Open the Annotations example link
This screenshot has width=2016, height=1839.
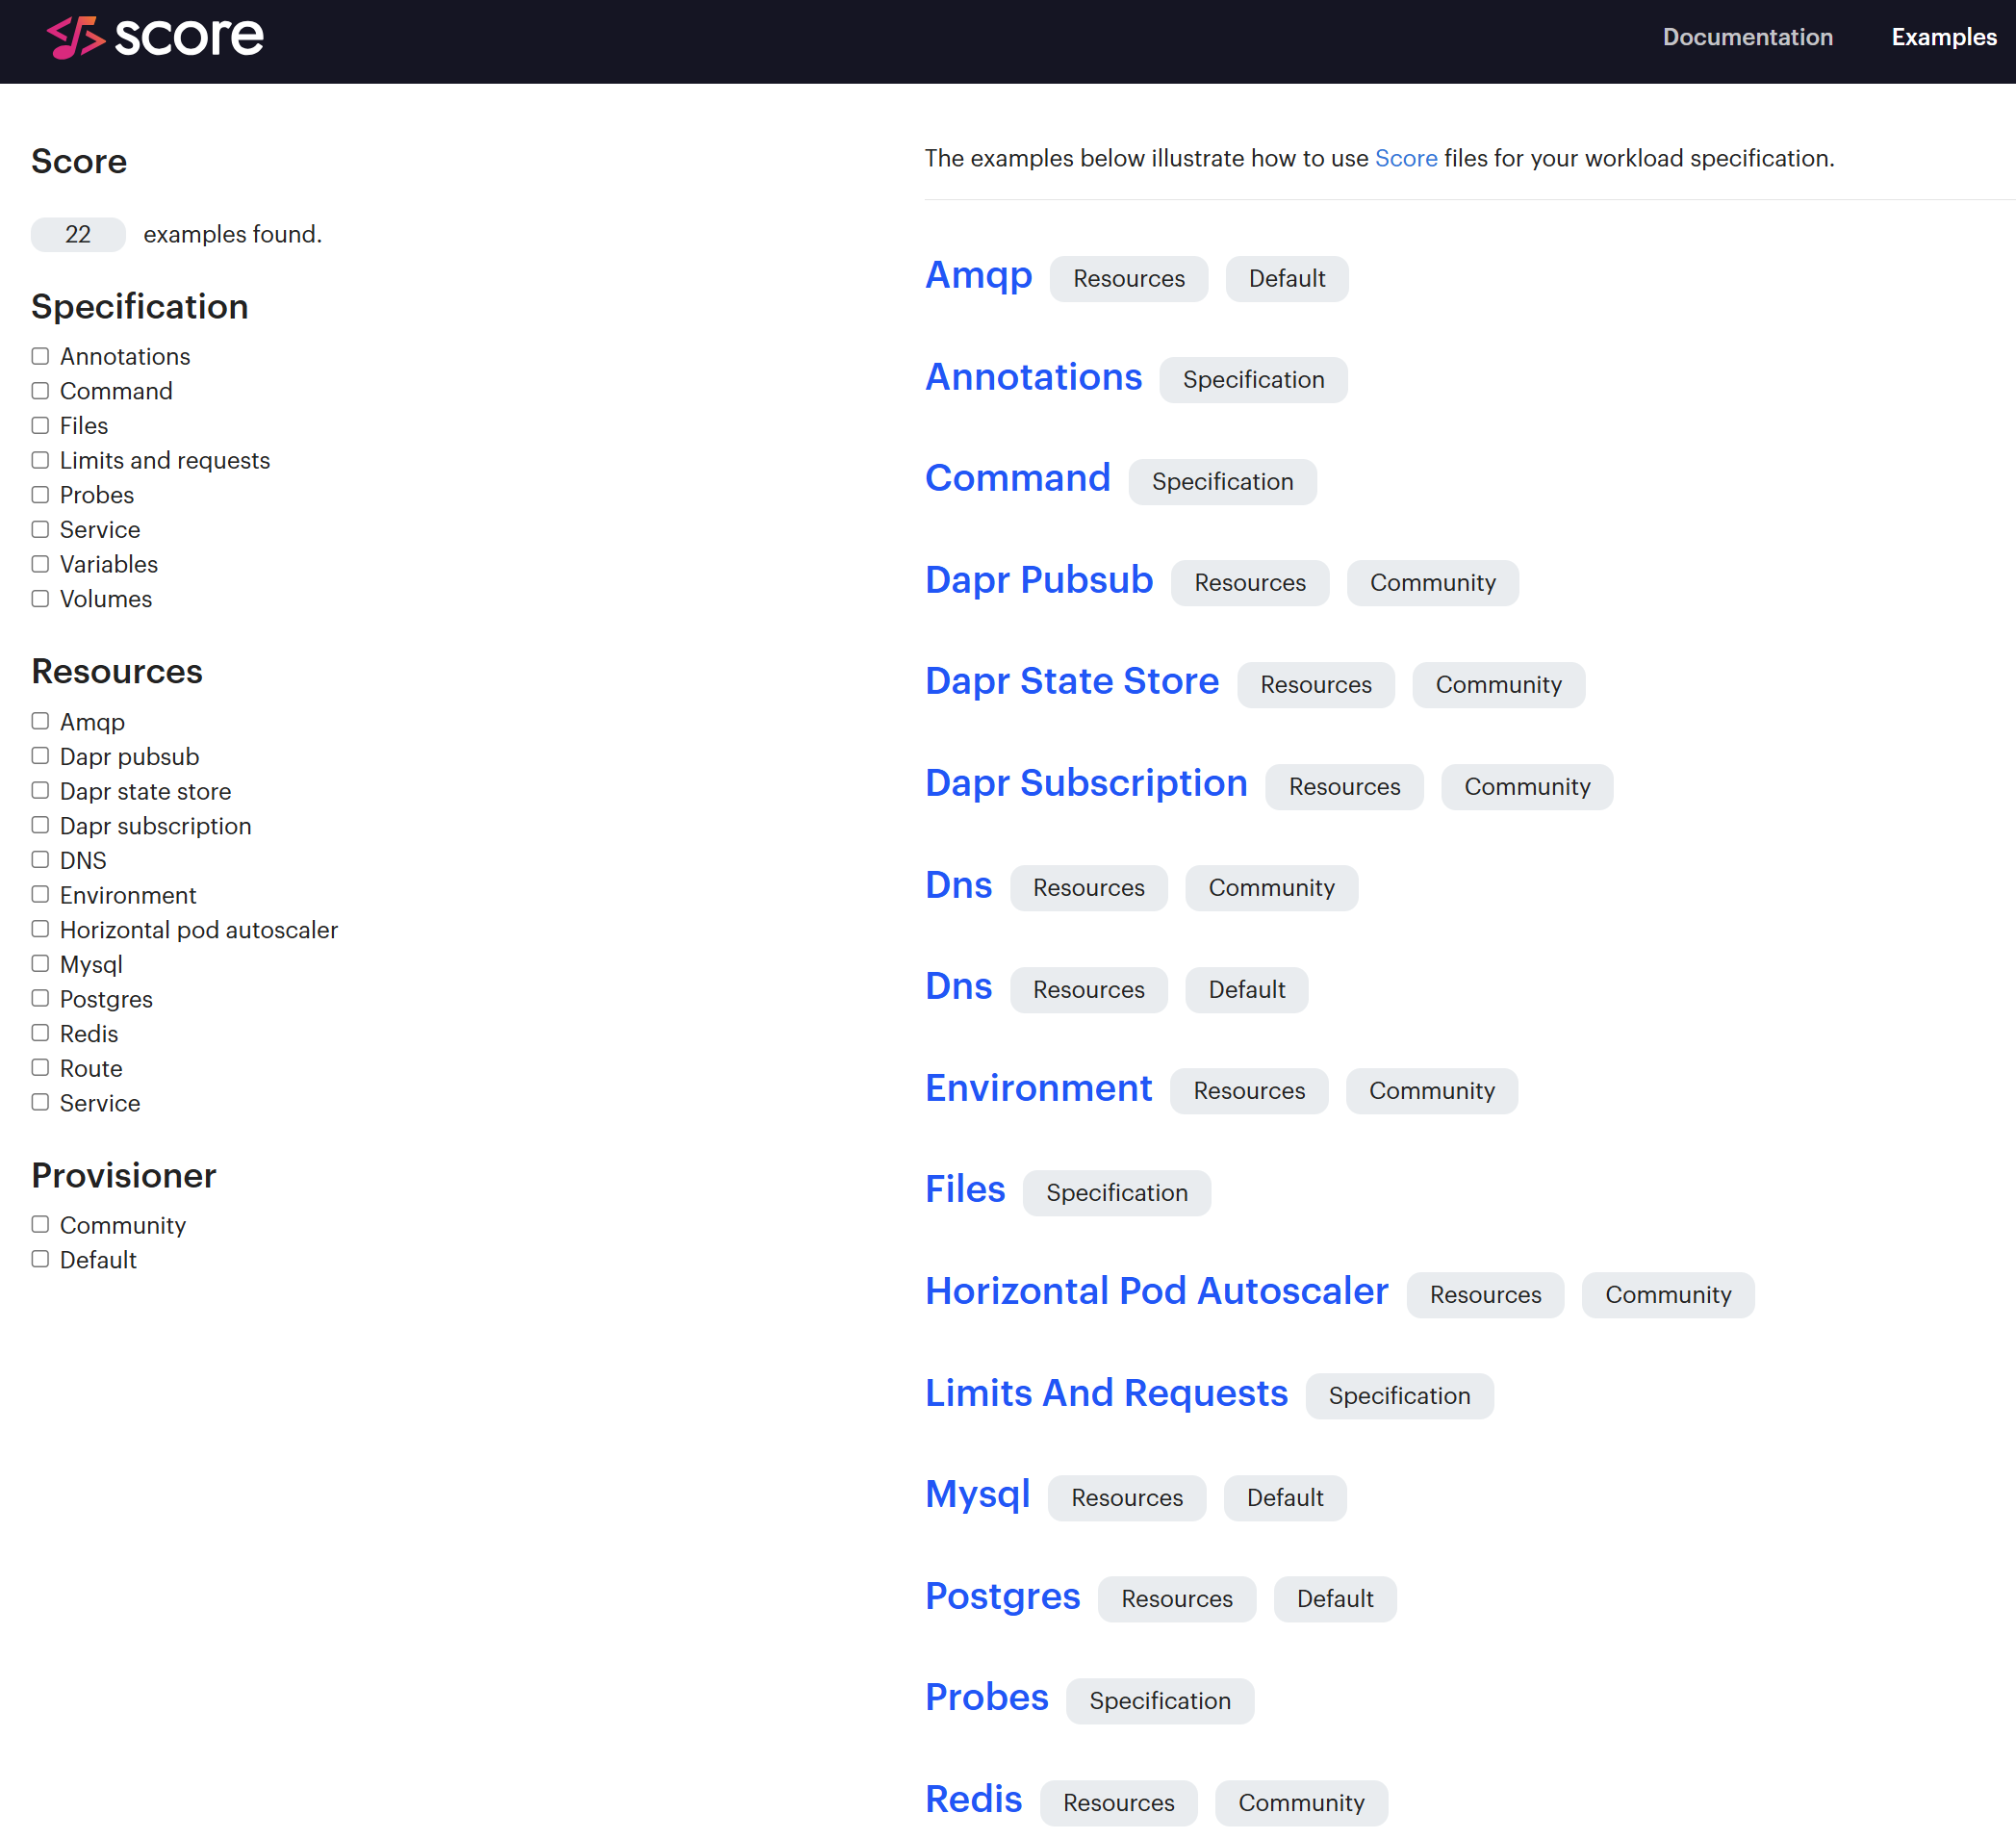[x=1033, y=377]
